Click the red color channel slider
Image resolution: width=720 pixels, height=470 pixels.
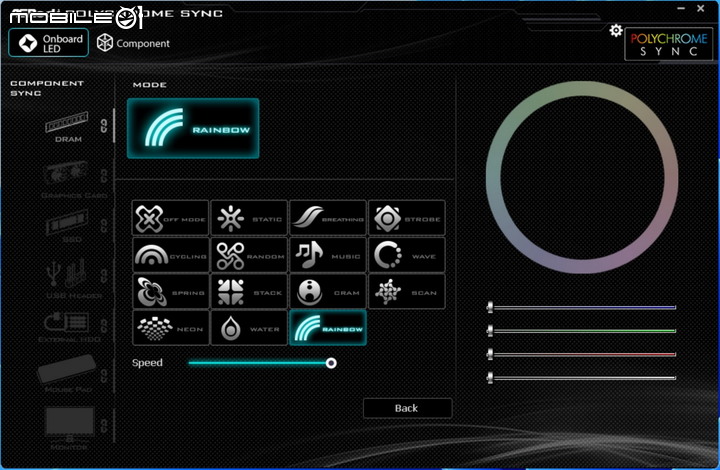tap(581, 354)
